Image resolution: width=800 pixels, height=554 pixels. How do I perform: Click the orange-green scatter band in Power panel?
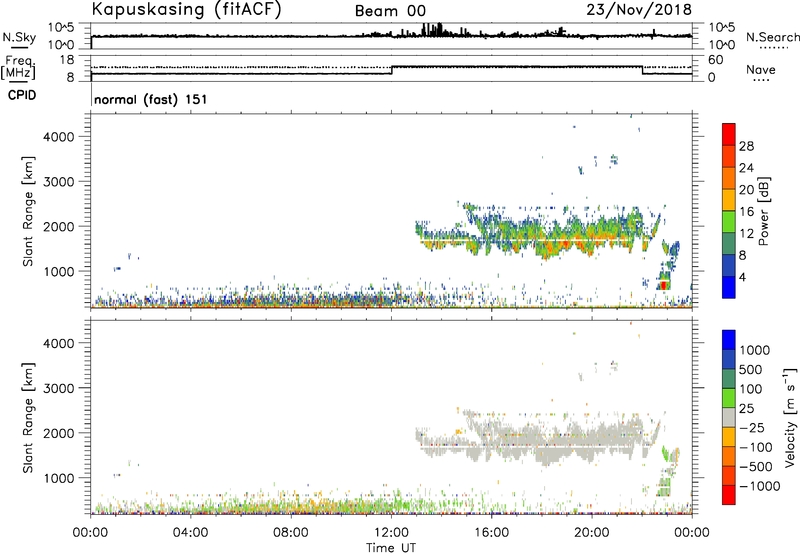536,232
